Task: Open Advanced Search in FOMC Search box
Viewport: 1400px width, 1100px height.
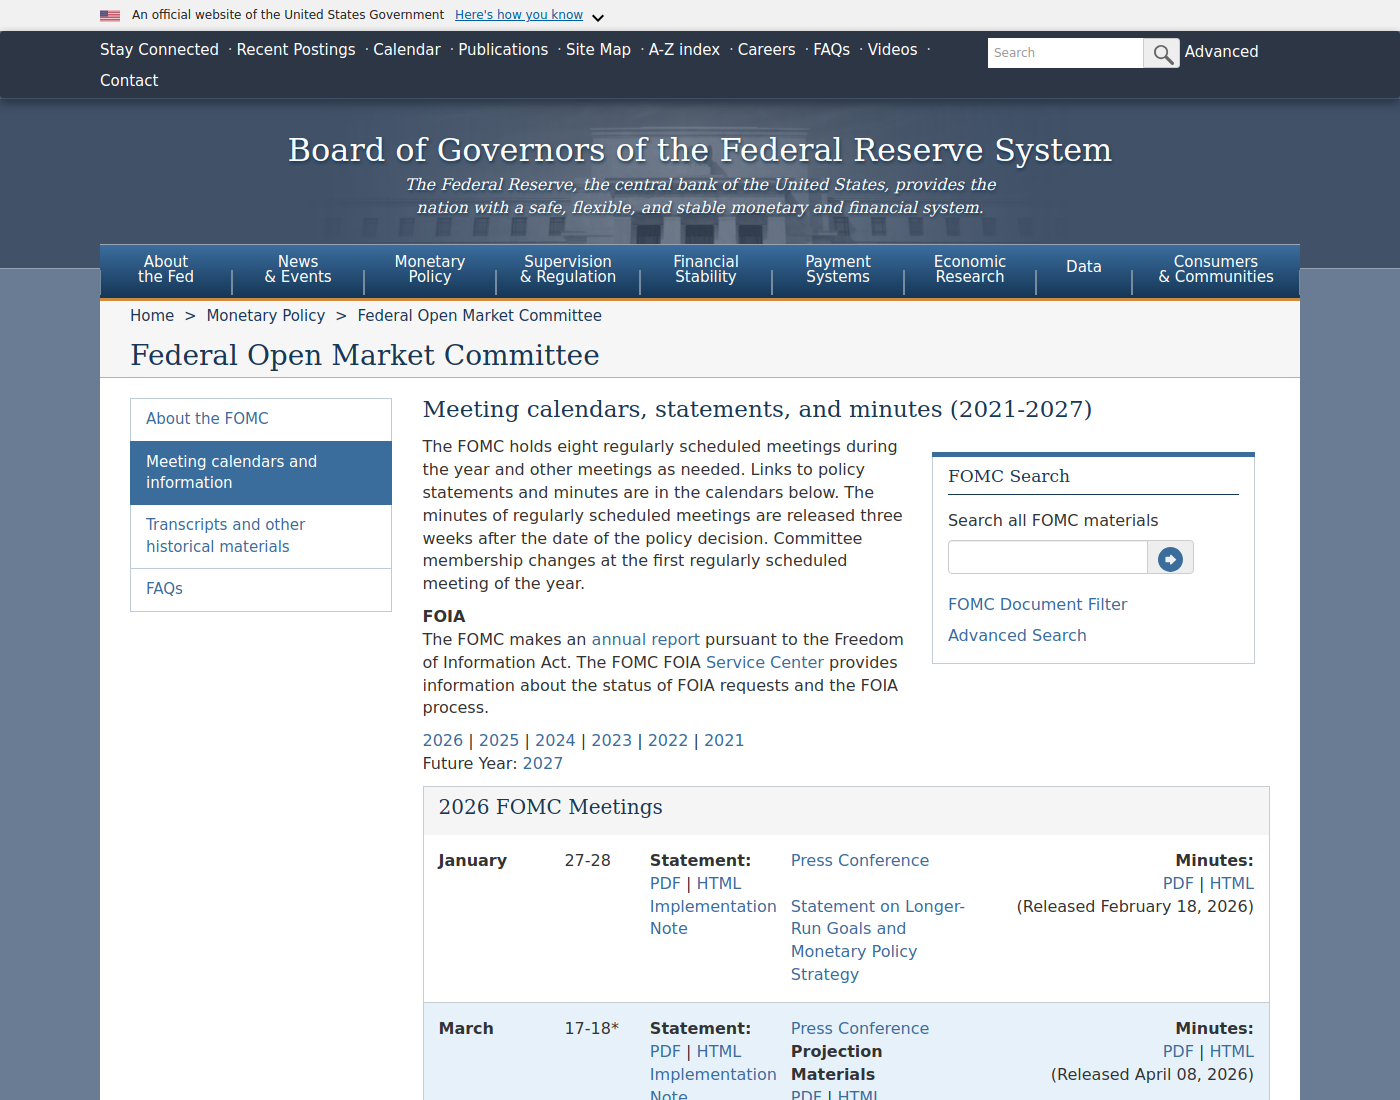Action: point(1017,636)
